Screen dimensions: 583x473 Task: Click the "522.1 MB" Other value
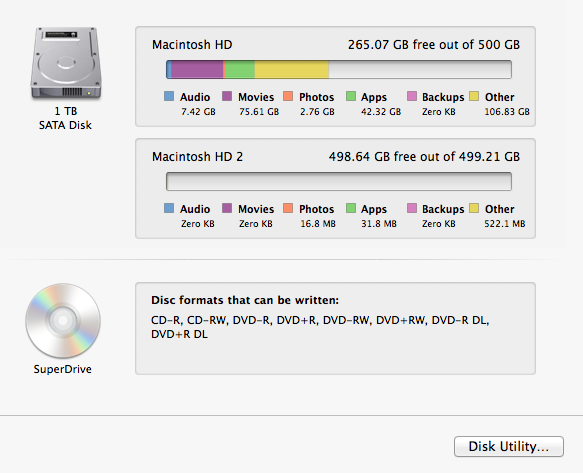pos(505,223)
